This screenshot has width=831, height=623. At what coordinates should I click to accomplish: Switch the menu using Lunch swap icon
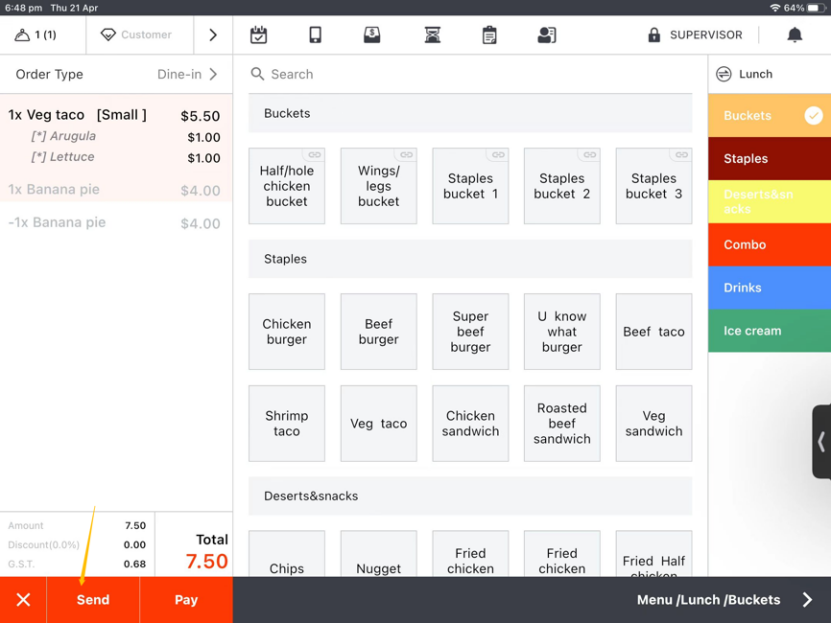[724, 74]
